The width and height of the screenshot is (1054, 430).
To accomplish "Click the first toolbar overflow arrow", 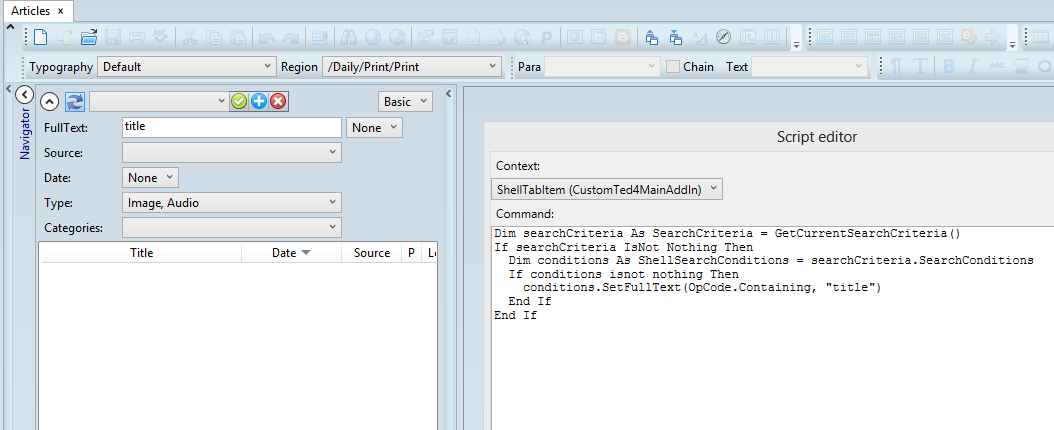I will tap(796, 45).
